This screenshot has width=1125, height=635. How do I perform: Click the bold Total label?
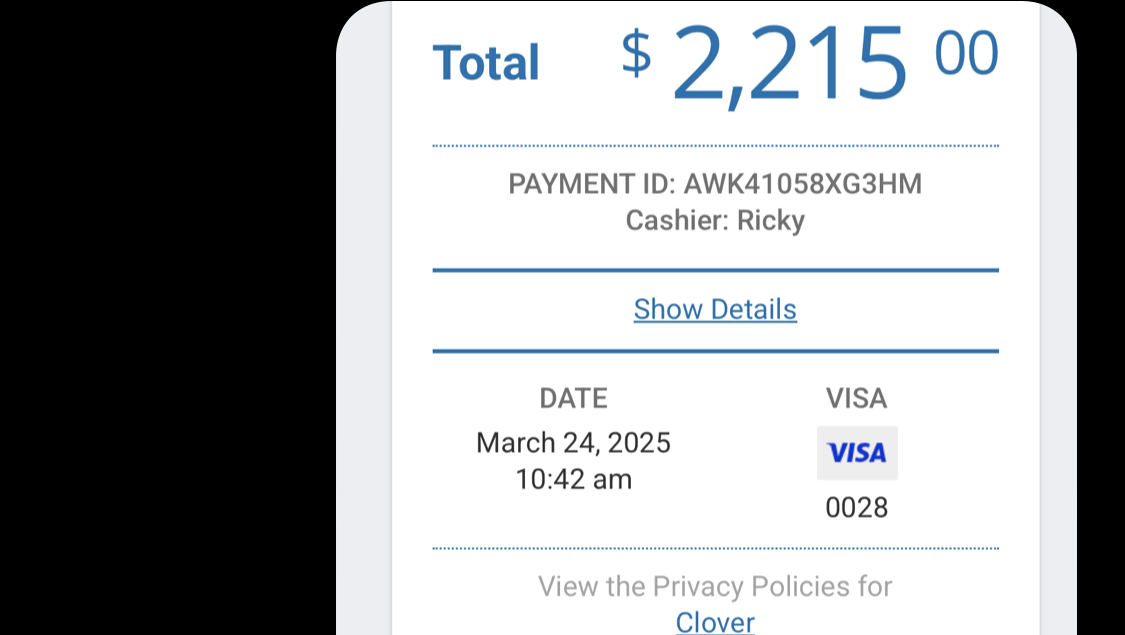[x=486, y=63]
